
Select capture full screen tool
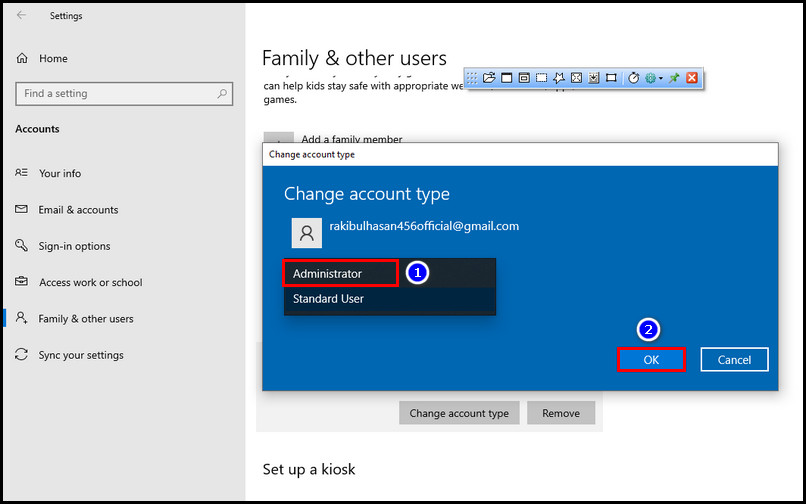click(576, 78)
